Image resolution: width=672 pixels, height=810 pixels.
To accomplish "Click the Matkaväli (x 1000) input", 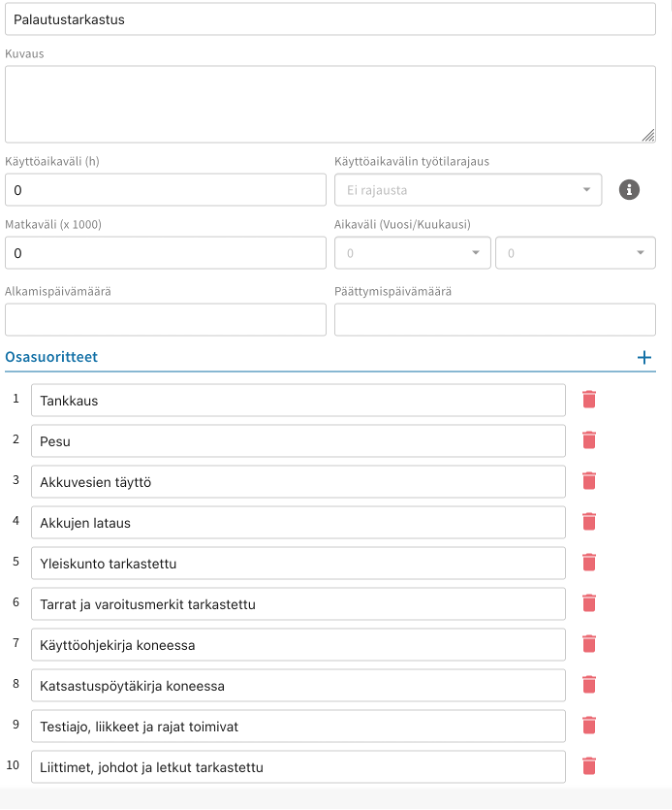I will (x=166, y=253).
